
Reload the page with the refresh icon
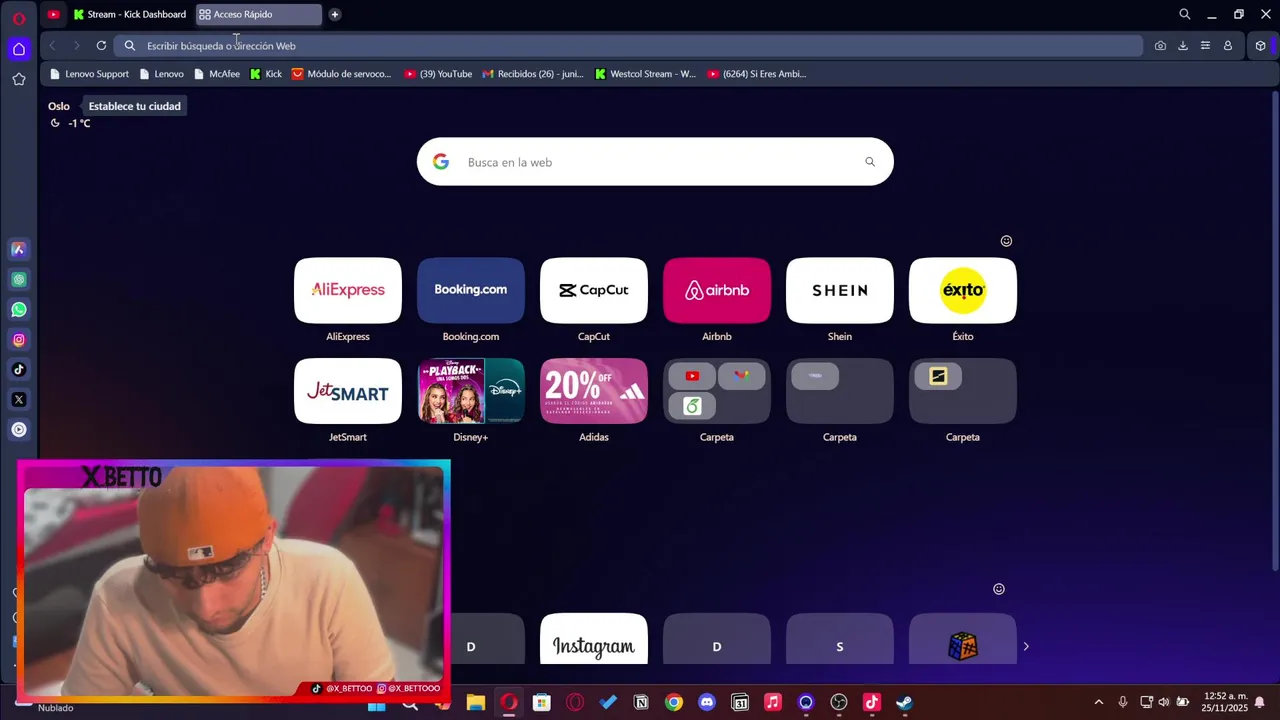[101, 45]
